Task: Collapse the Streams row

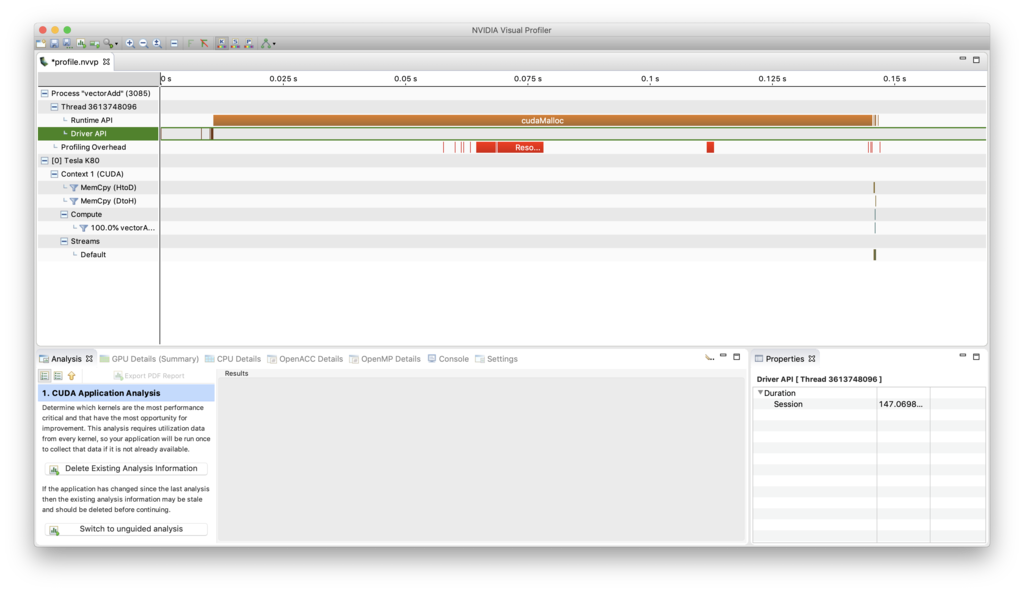Action: pyautogui.click(x=64, y=241)
